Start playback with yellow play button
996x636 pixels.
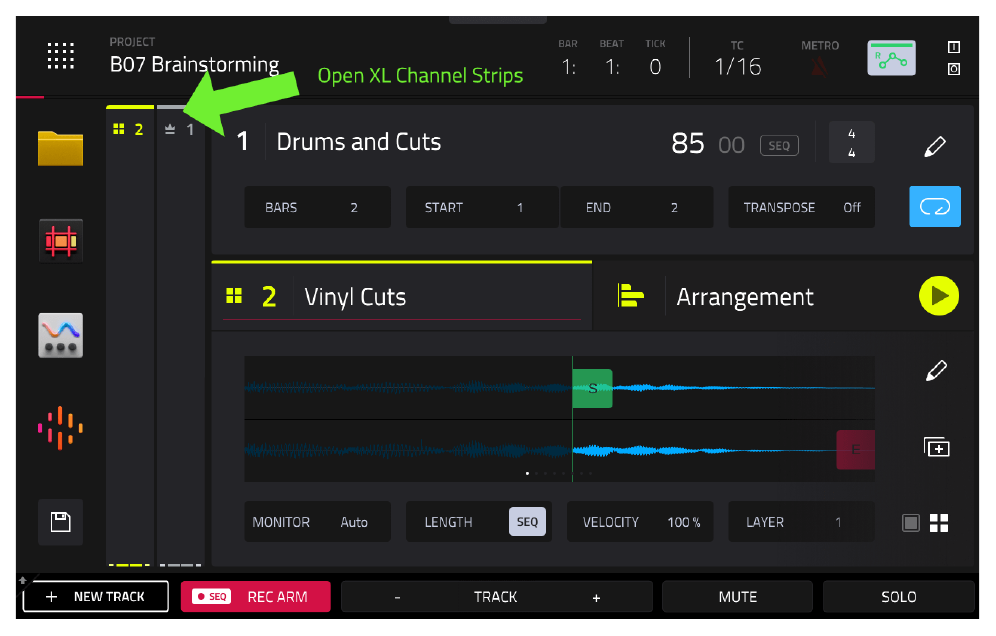point(938,295)
